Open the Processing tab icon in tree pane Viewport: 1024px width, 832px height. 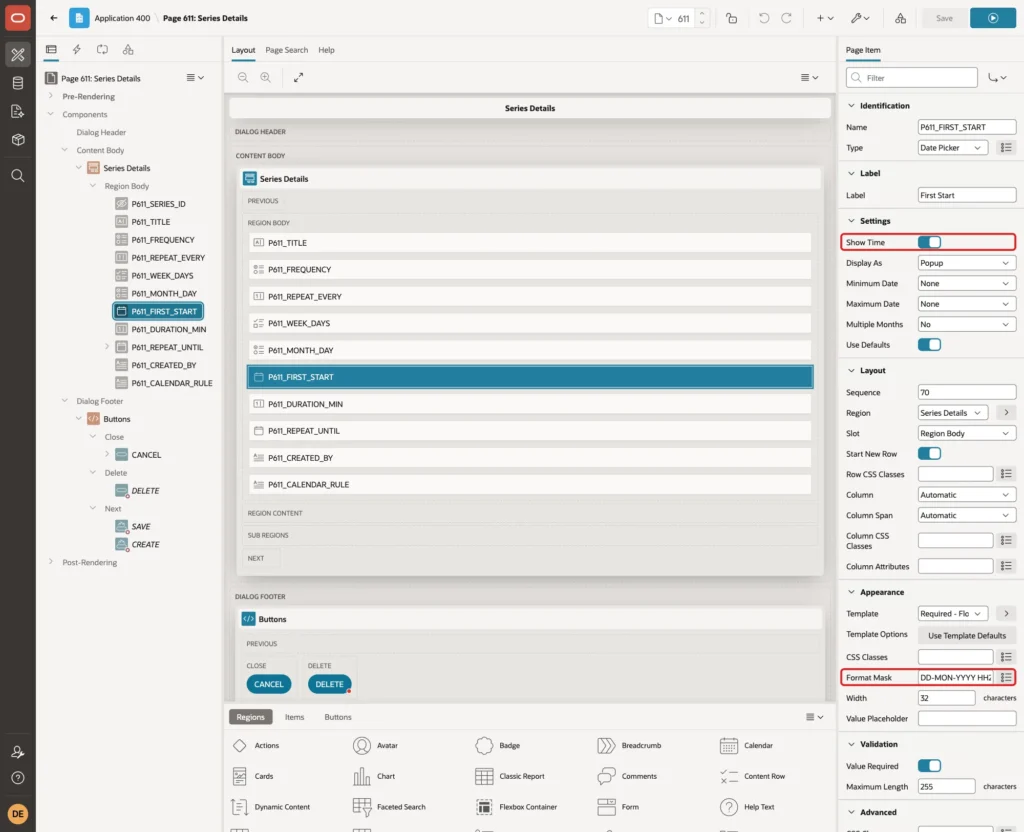pos(103,50)
